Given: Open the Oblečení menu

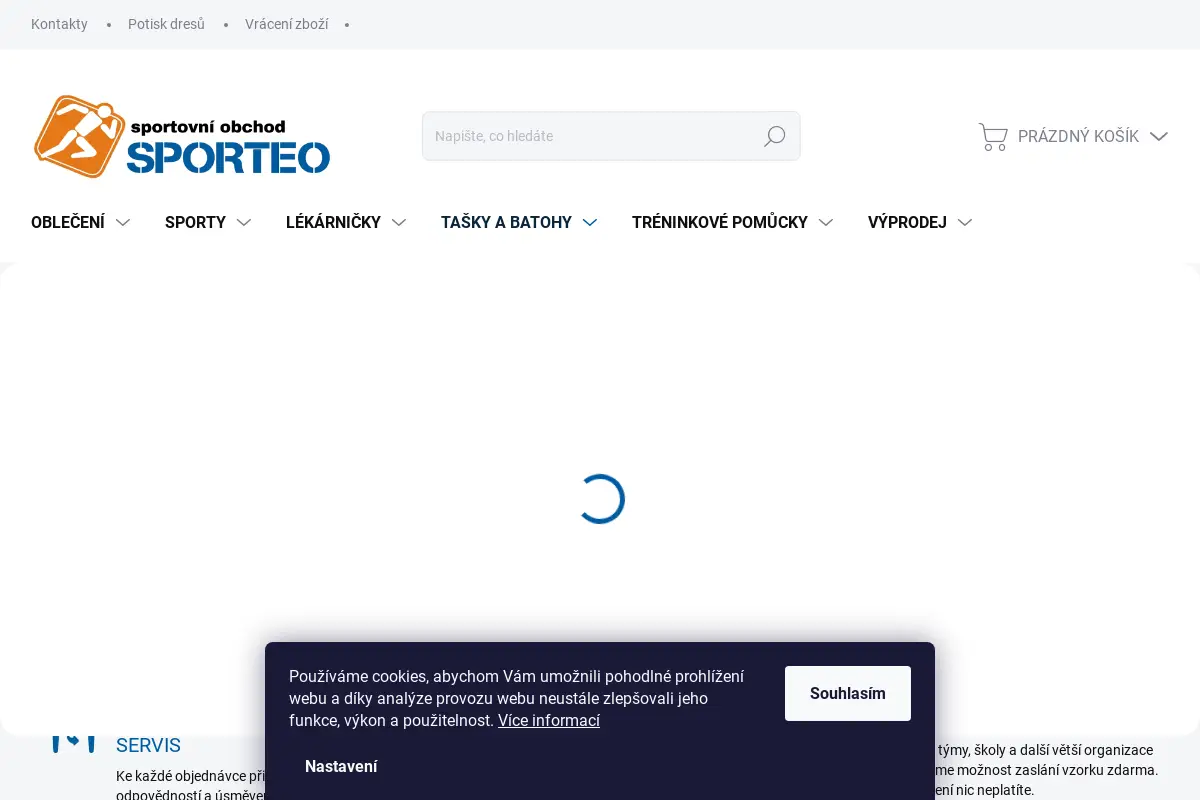Looking at the screenshot, I should [x=68, y=222].
